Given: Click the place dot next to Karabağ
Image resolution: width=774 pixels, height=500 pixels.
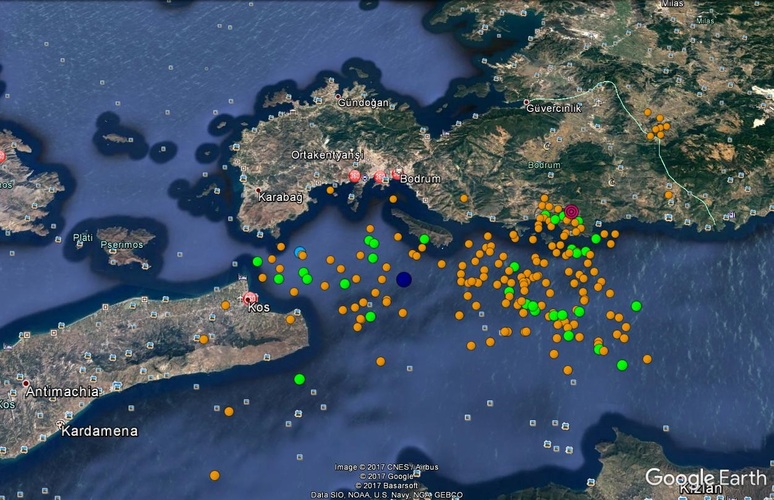Looking at the screenshot, I should pos(258,190).
